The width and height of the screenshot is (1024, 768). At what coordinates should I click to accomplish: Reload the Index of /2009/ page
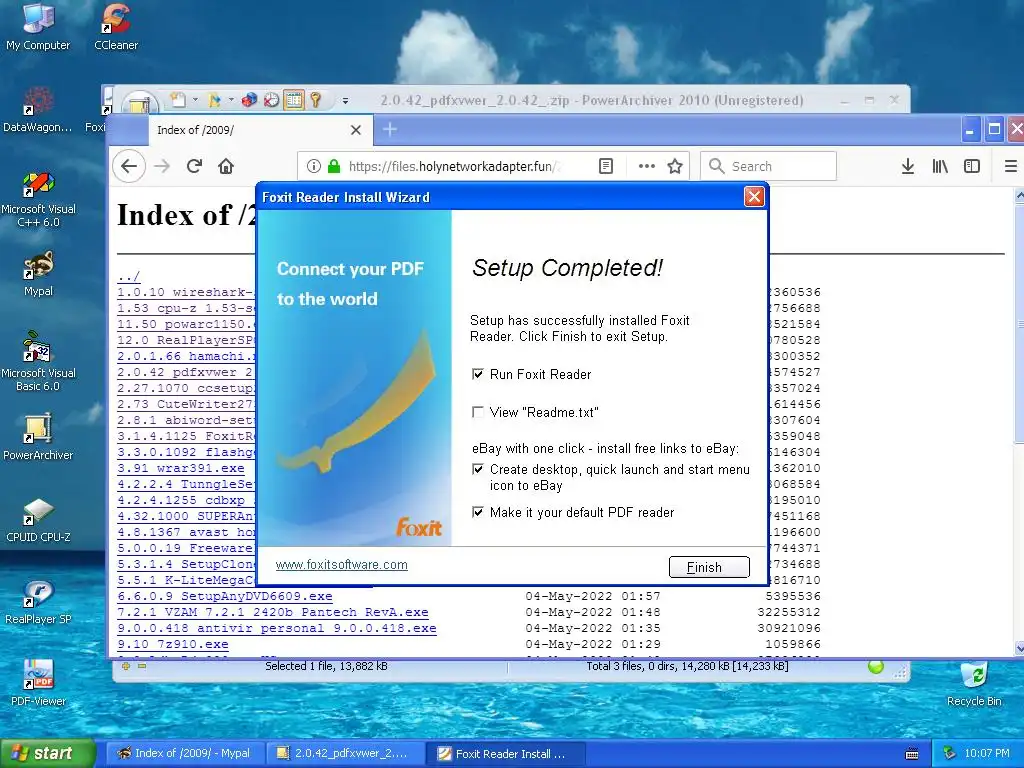(x=194, y=167)
